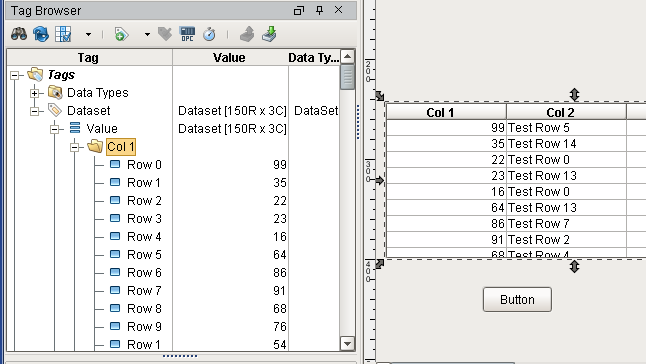Click top resize arrow handle of table
The width and height of the screenshot is (646, 364).
[574, 94]
